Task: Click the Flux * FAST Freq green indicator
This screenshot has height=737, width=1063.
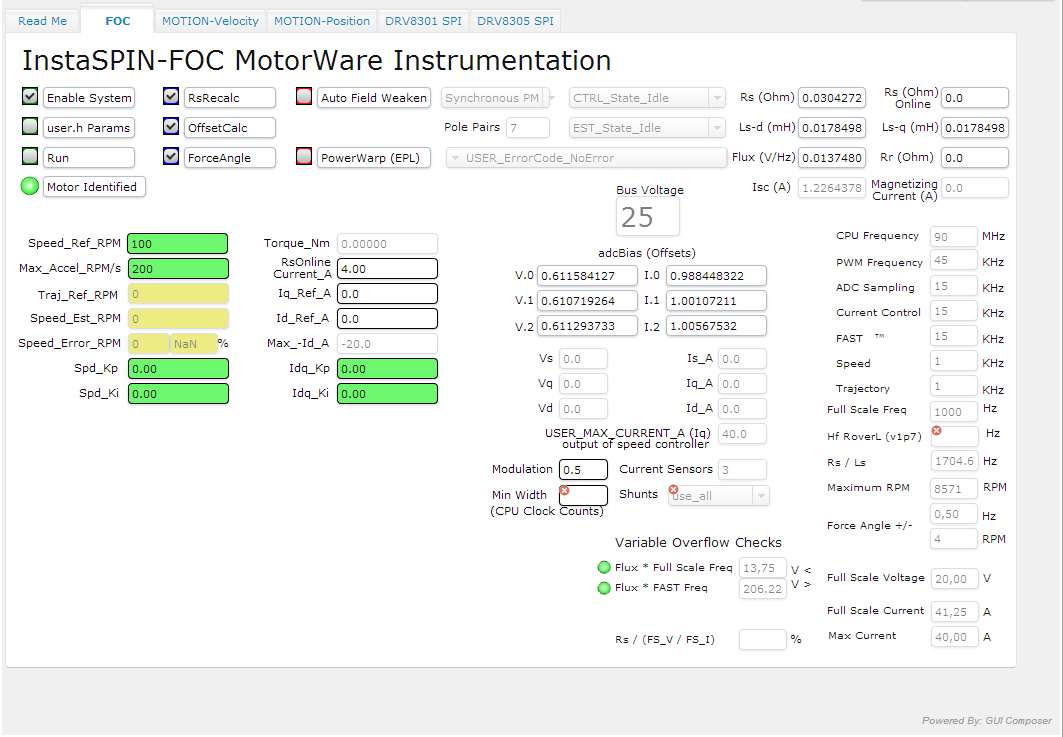Action: [x=603, y=588]
